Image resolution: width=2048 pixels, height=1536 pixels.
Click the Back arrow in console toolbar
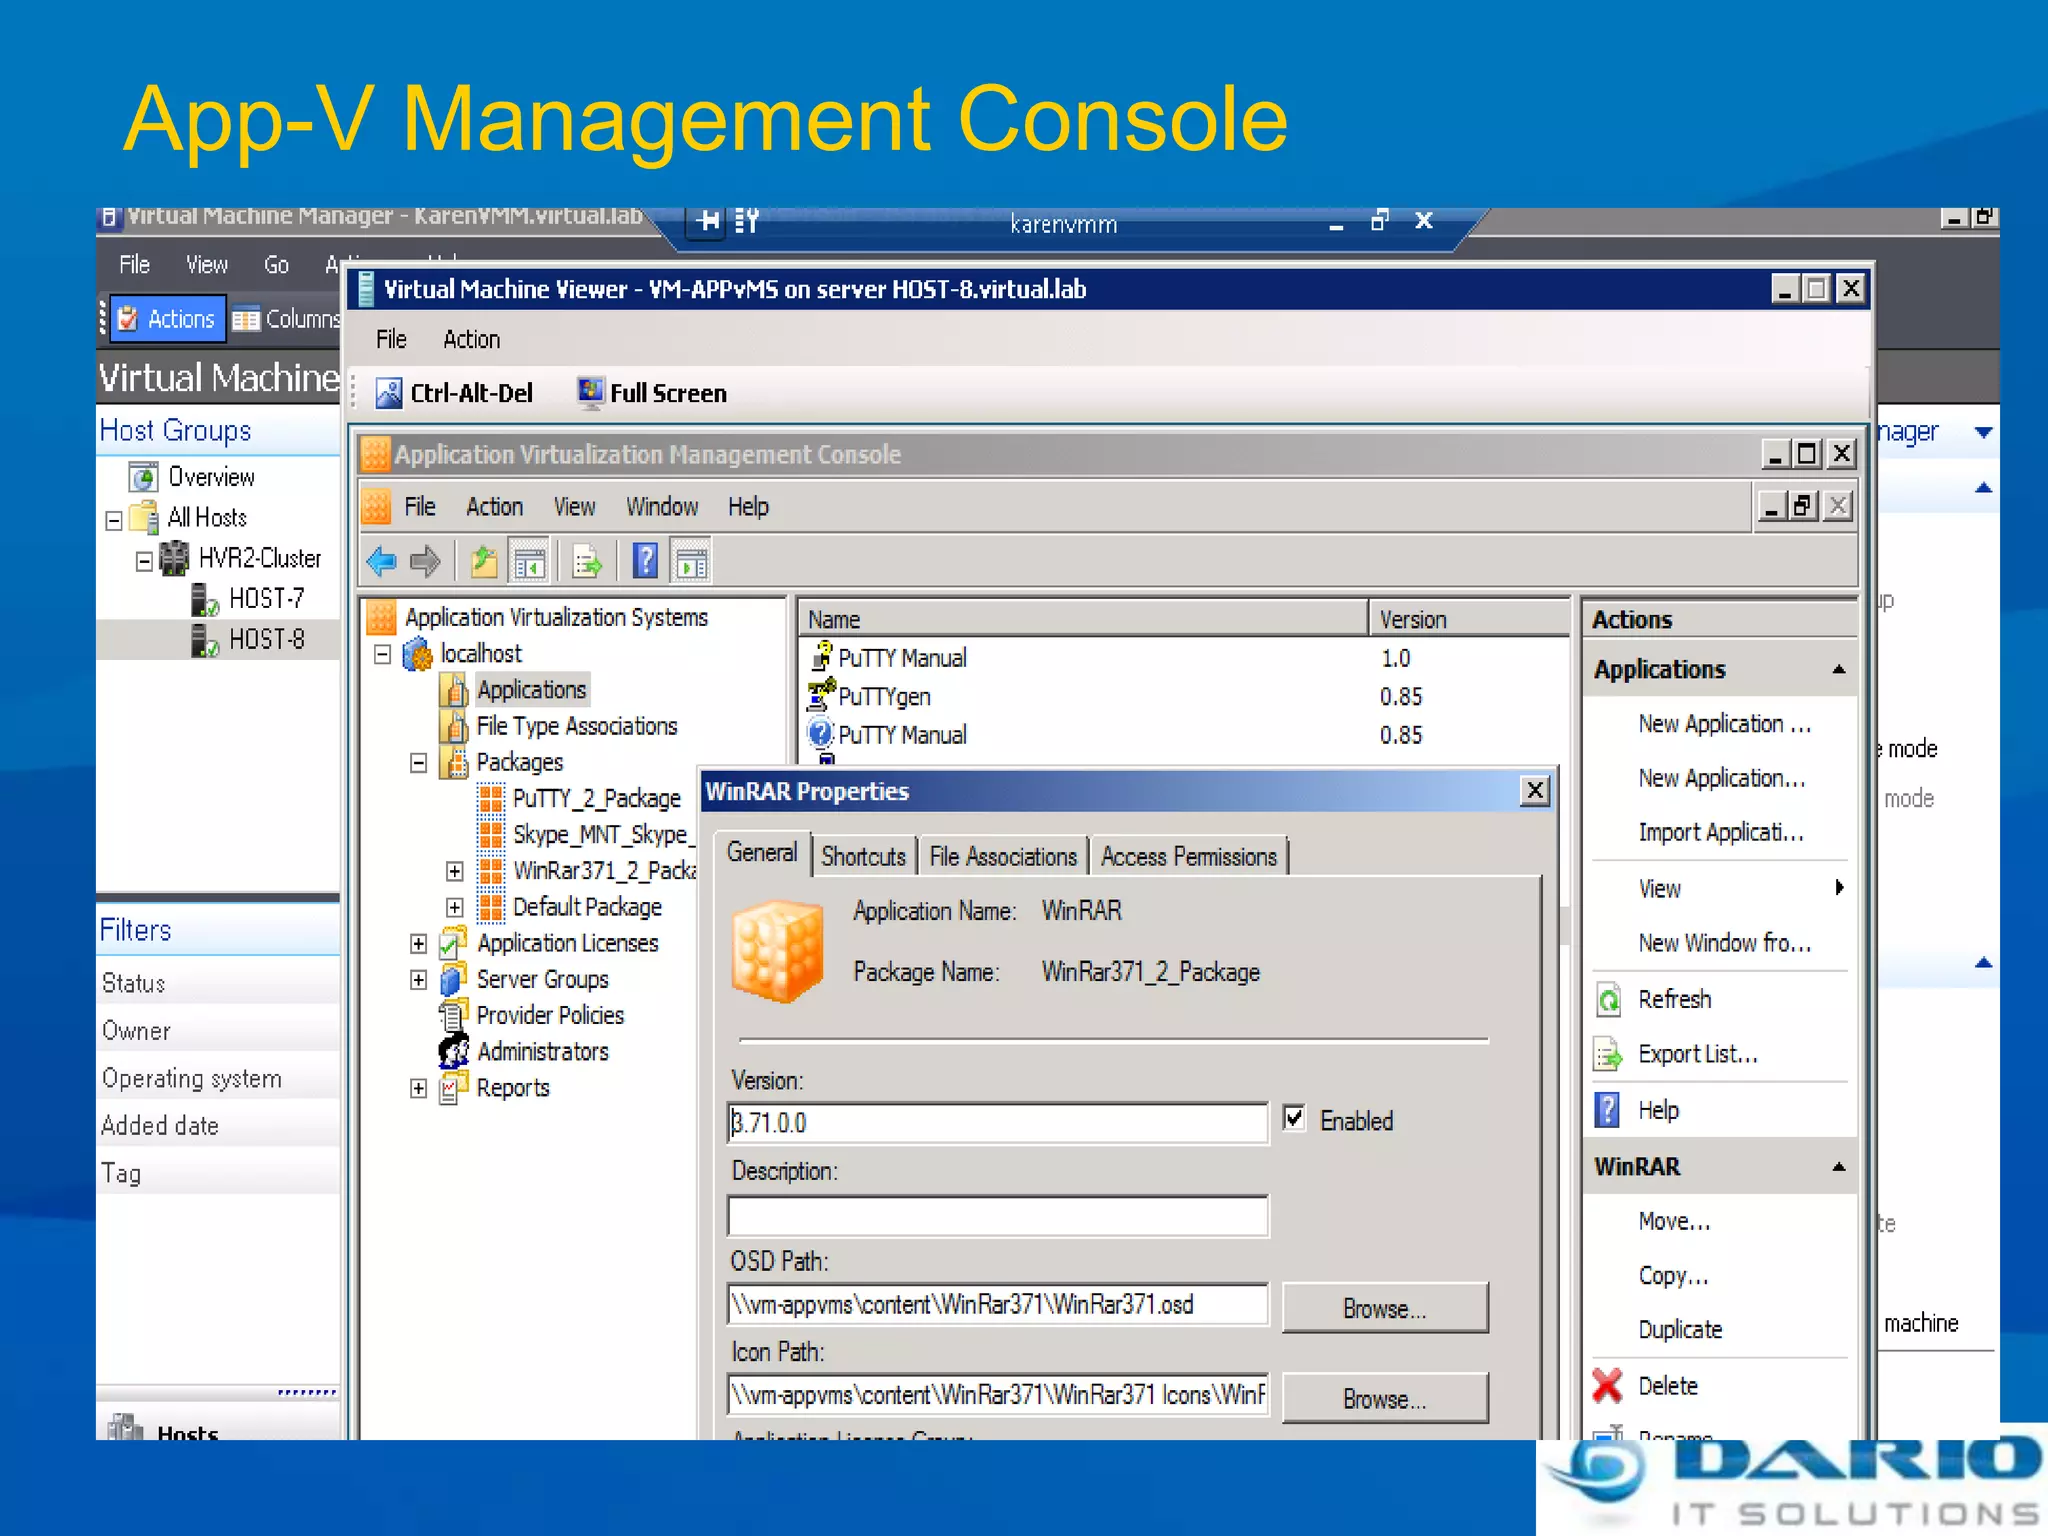tap(382, 562)
